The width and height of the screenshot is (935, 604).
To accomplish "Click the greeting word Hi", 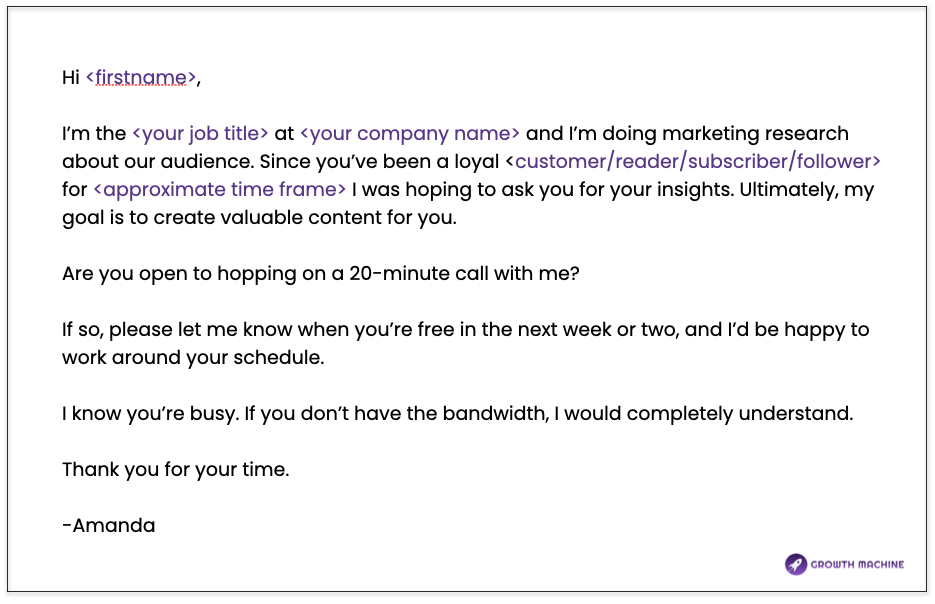I will coord(70,78).
